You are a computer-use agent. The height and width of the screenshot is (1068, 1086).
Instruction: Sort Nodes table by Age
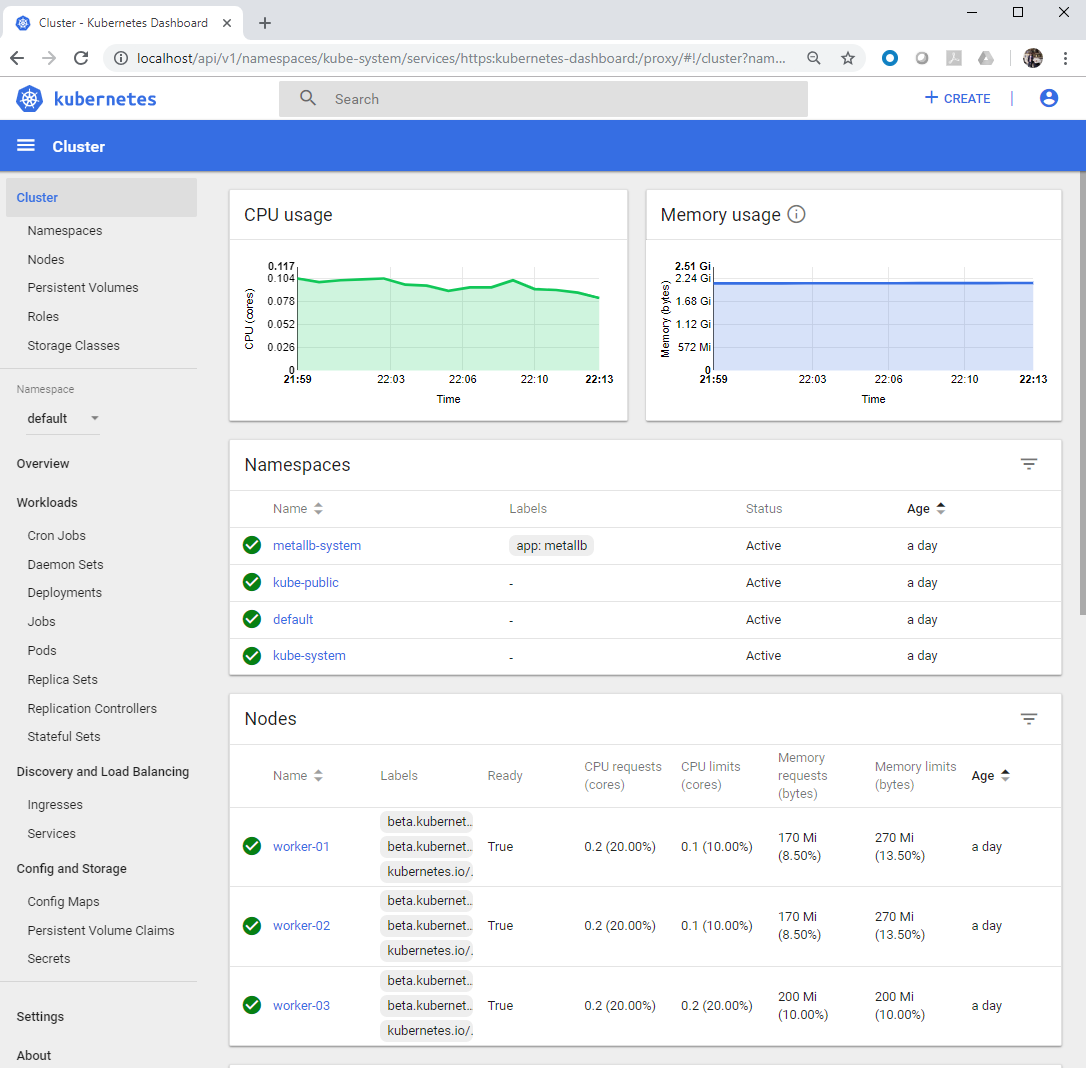[x=990, y=776]
